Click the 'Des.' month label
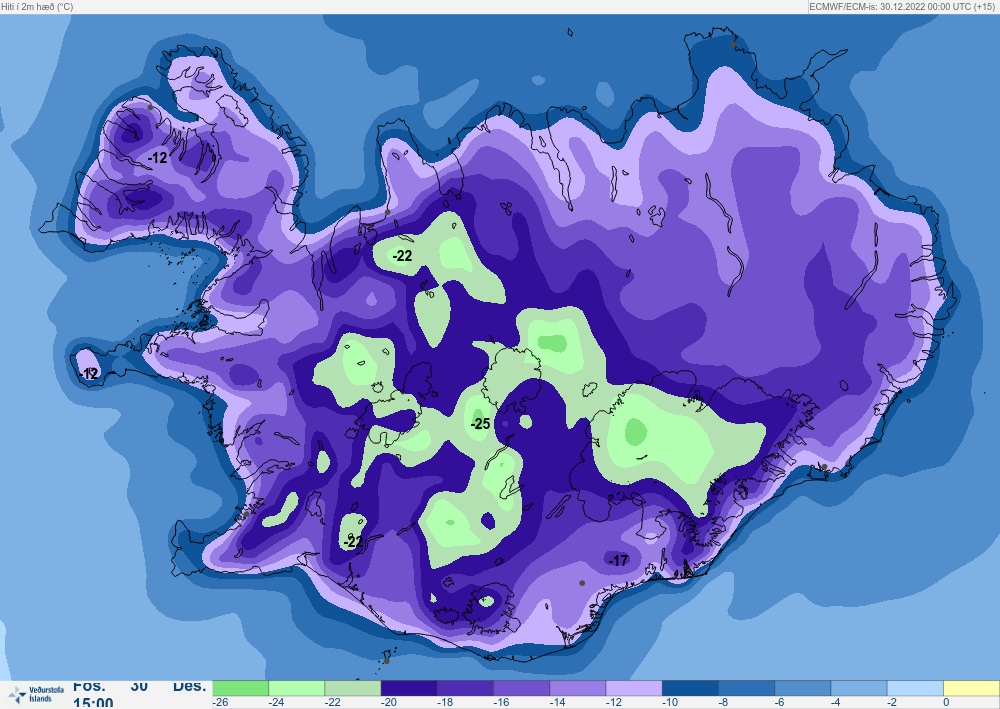Image resolution: width=1000 pixels, height=709 pixels. coord(189,687)
